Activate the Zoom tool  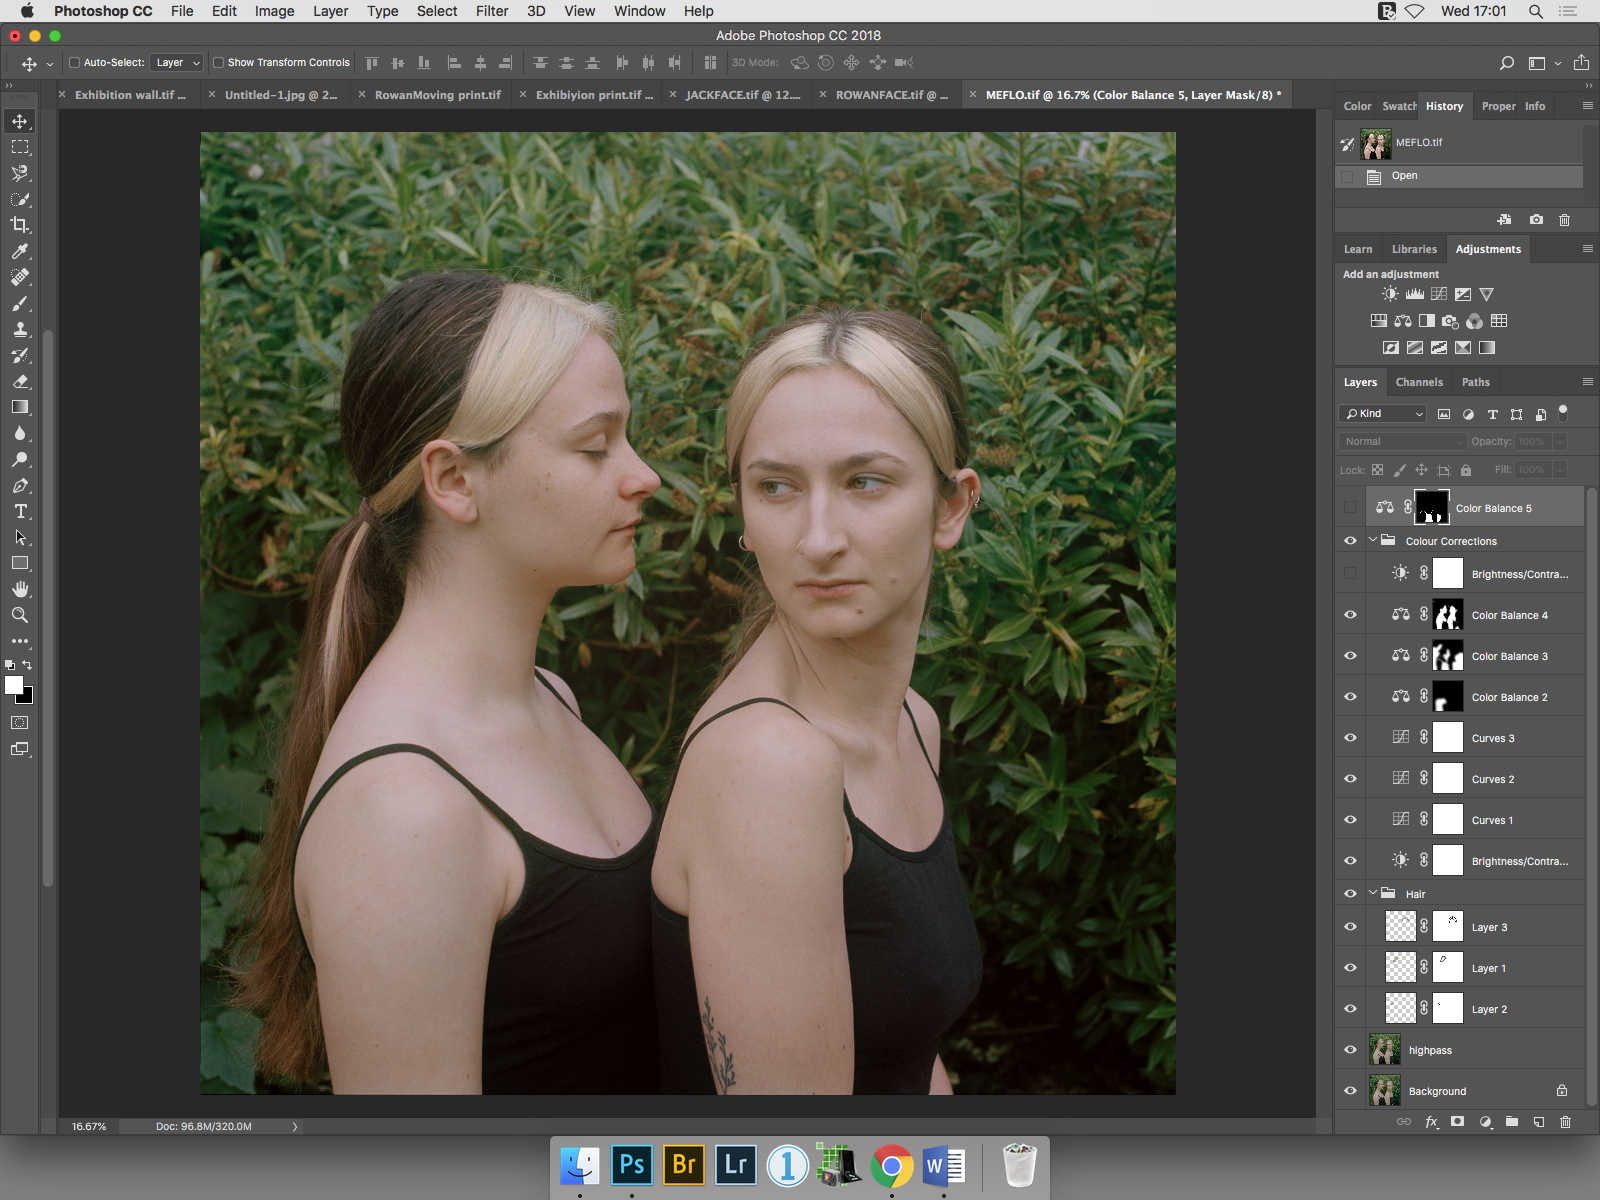click(x=20, y=615)
